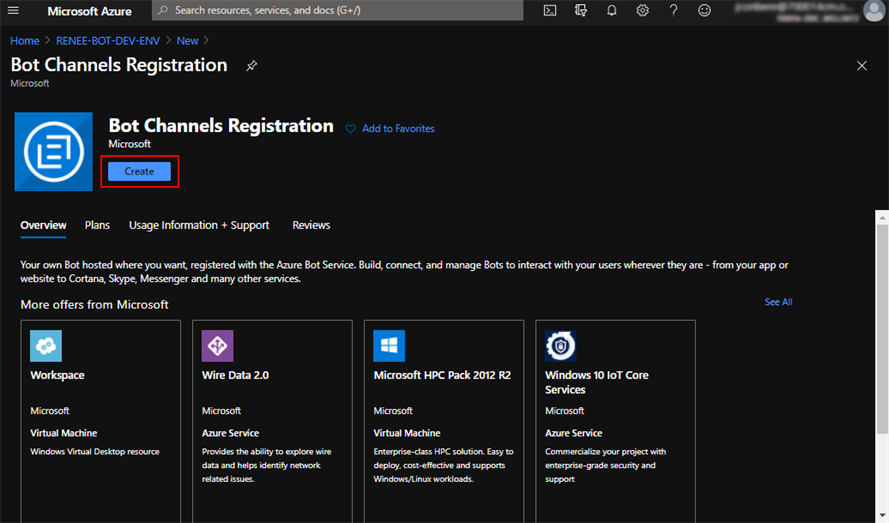Click Add to Favorites link

398,129
